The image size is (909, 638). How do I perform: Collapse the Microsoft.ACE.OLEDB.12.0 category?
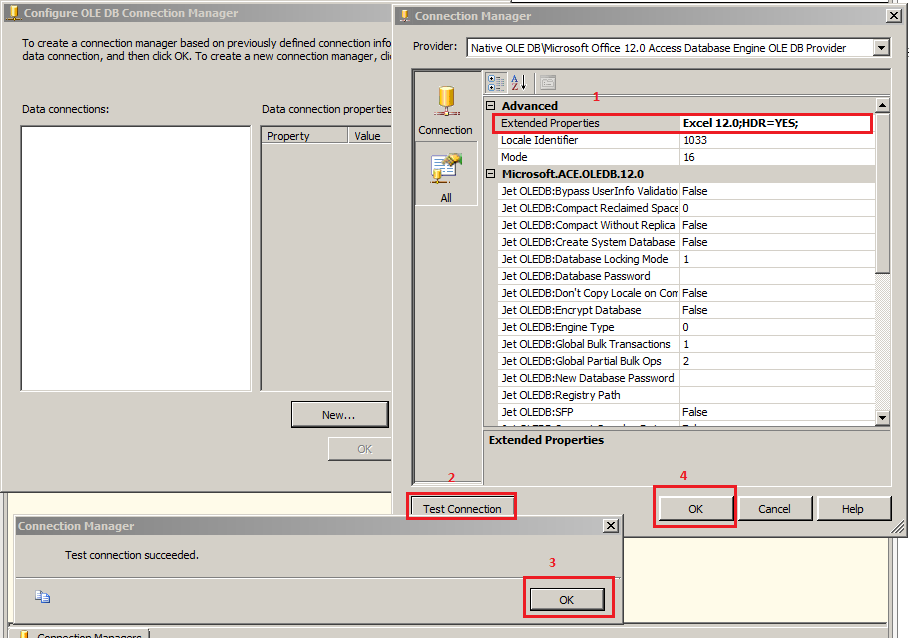click(489, 173)
